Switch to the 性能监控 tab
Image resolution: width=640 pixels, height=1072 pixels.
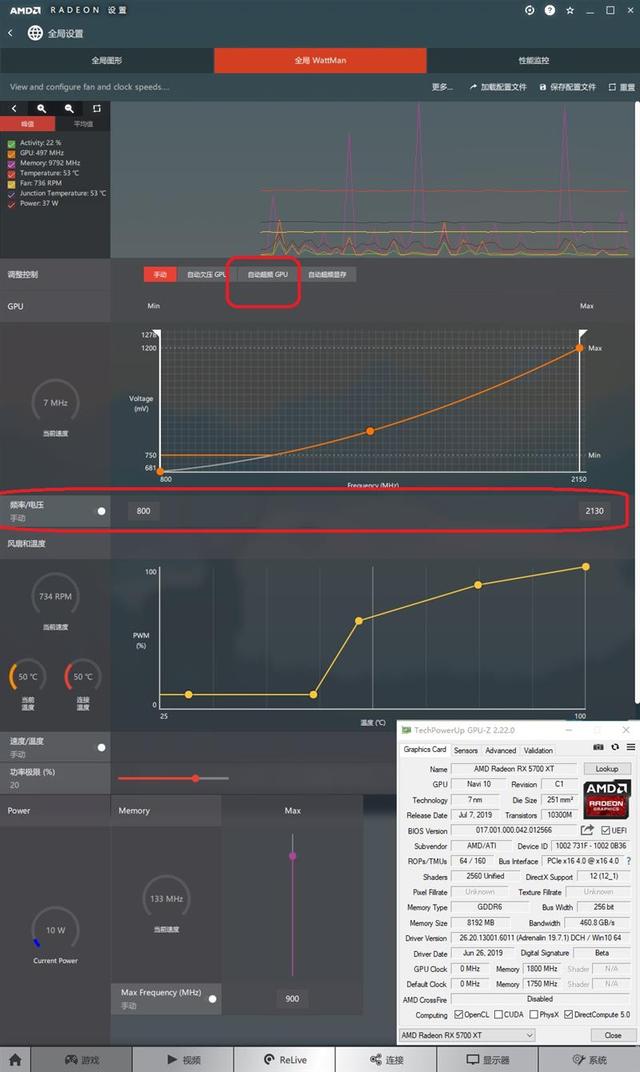click(x=533, y=60)
